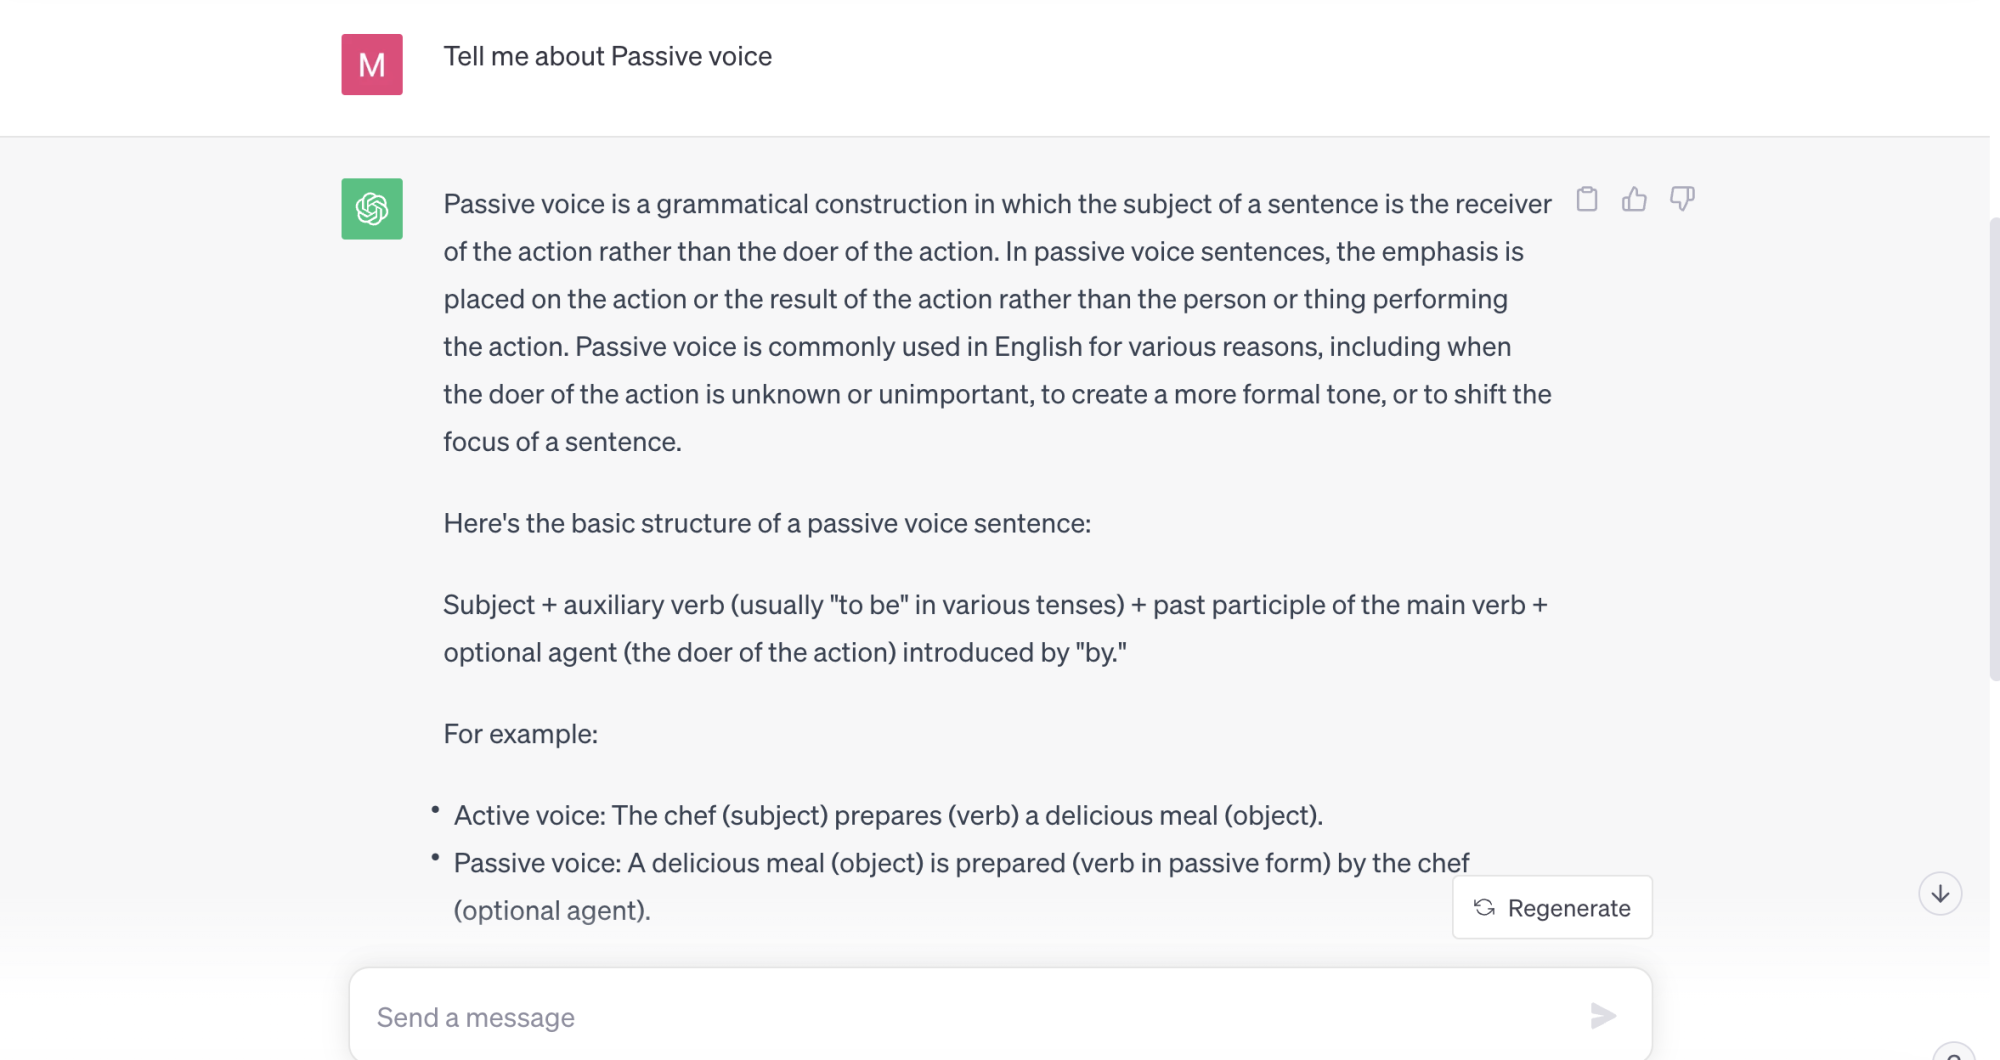Mark the response with thumbs down

pyautogui.click(x=1682, y=199)
